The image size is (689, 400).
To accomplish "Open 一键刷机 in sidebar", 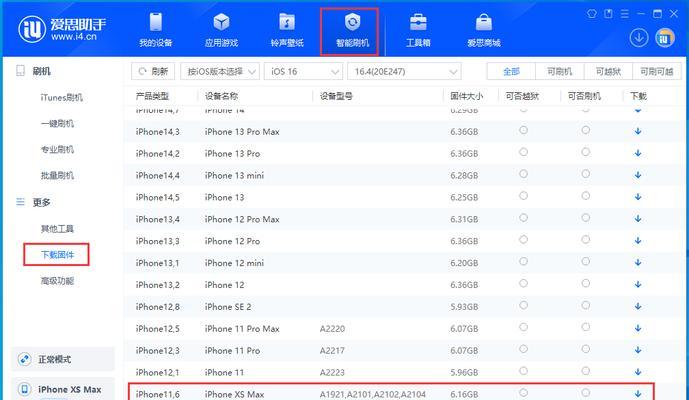I will click(57, 124).
